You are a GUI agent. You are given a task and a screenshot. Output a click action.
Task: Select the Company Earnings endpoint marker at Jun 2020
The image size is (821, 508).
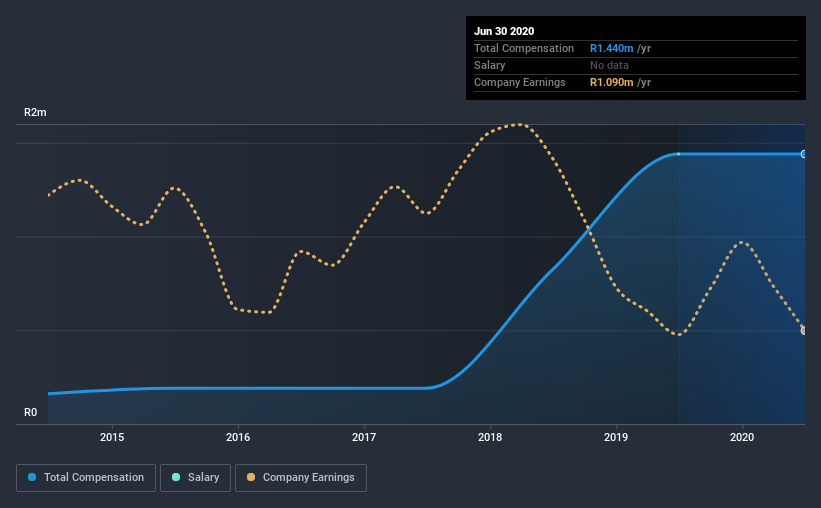tap(804, 330)
